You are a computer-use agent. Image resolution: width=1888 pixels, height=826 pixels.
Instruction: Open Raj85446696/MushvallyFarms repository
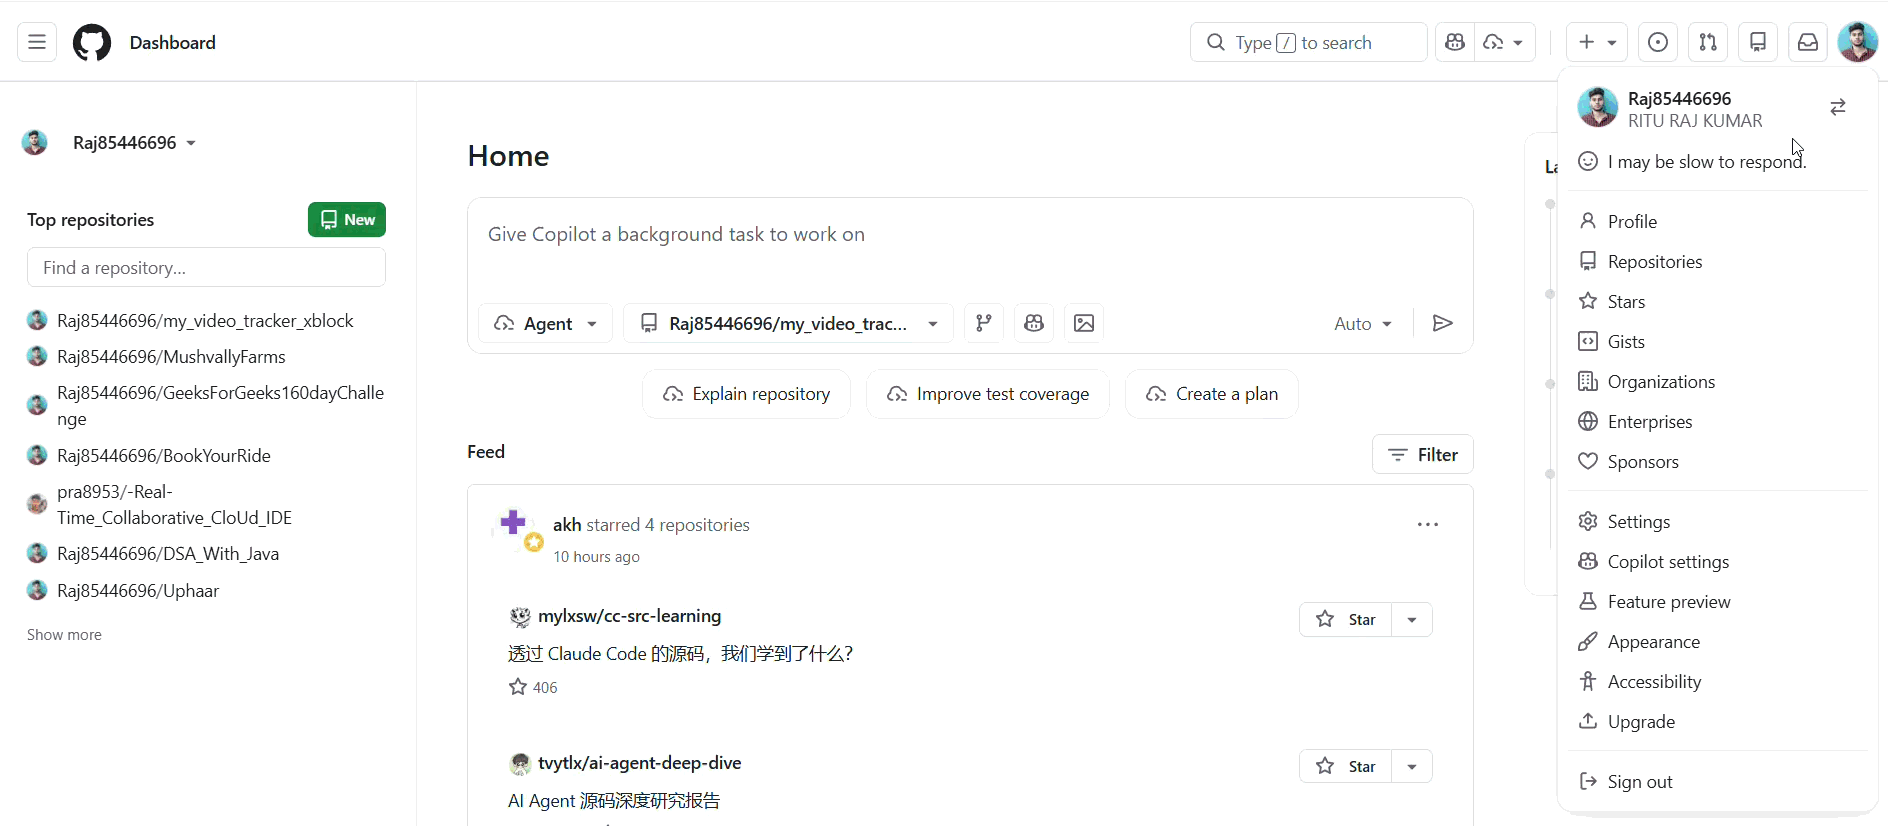point(171,356)
